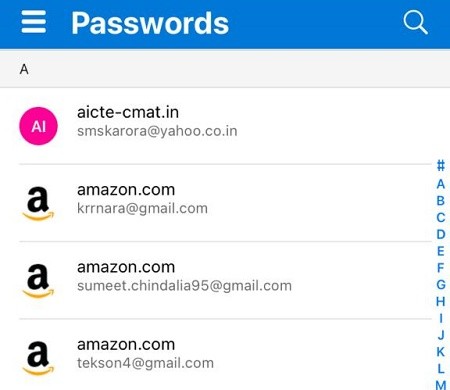
Task: Jump to letter B in index
Action: (441, 201)
